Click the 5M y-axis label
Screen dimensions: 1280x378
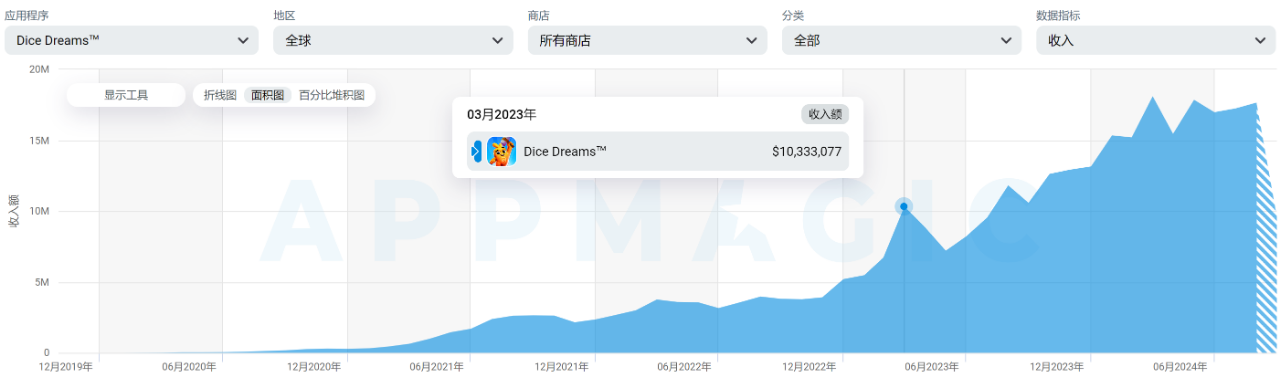pos(42,282)
